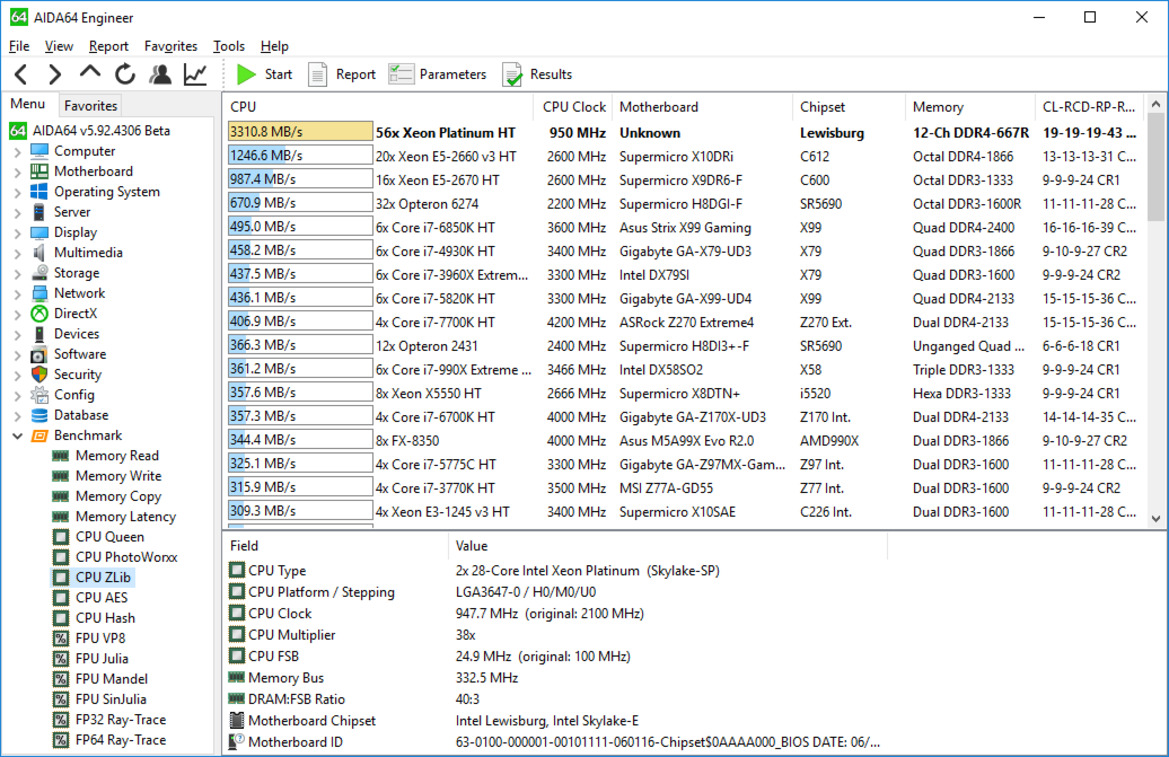Select the CPU Queen benchmark icon
This screenshot has height=757, width=1169.
coord(61,537)
